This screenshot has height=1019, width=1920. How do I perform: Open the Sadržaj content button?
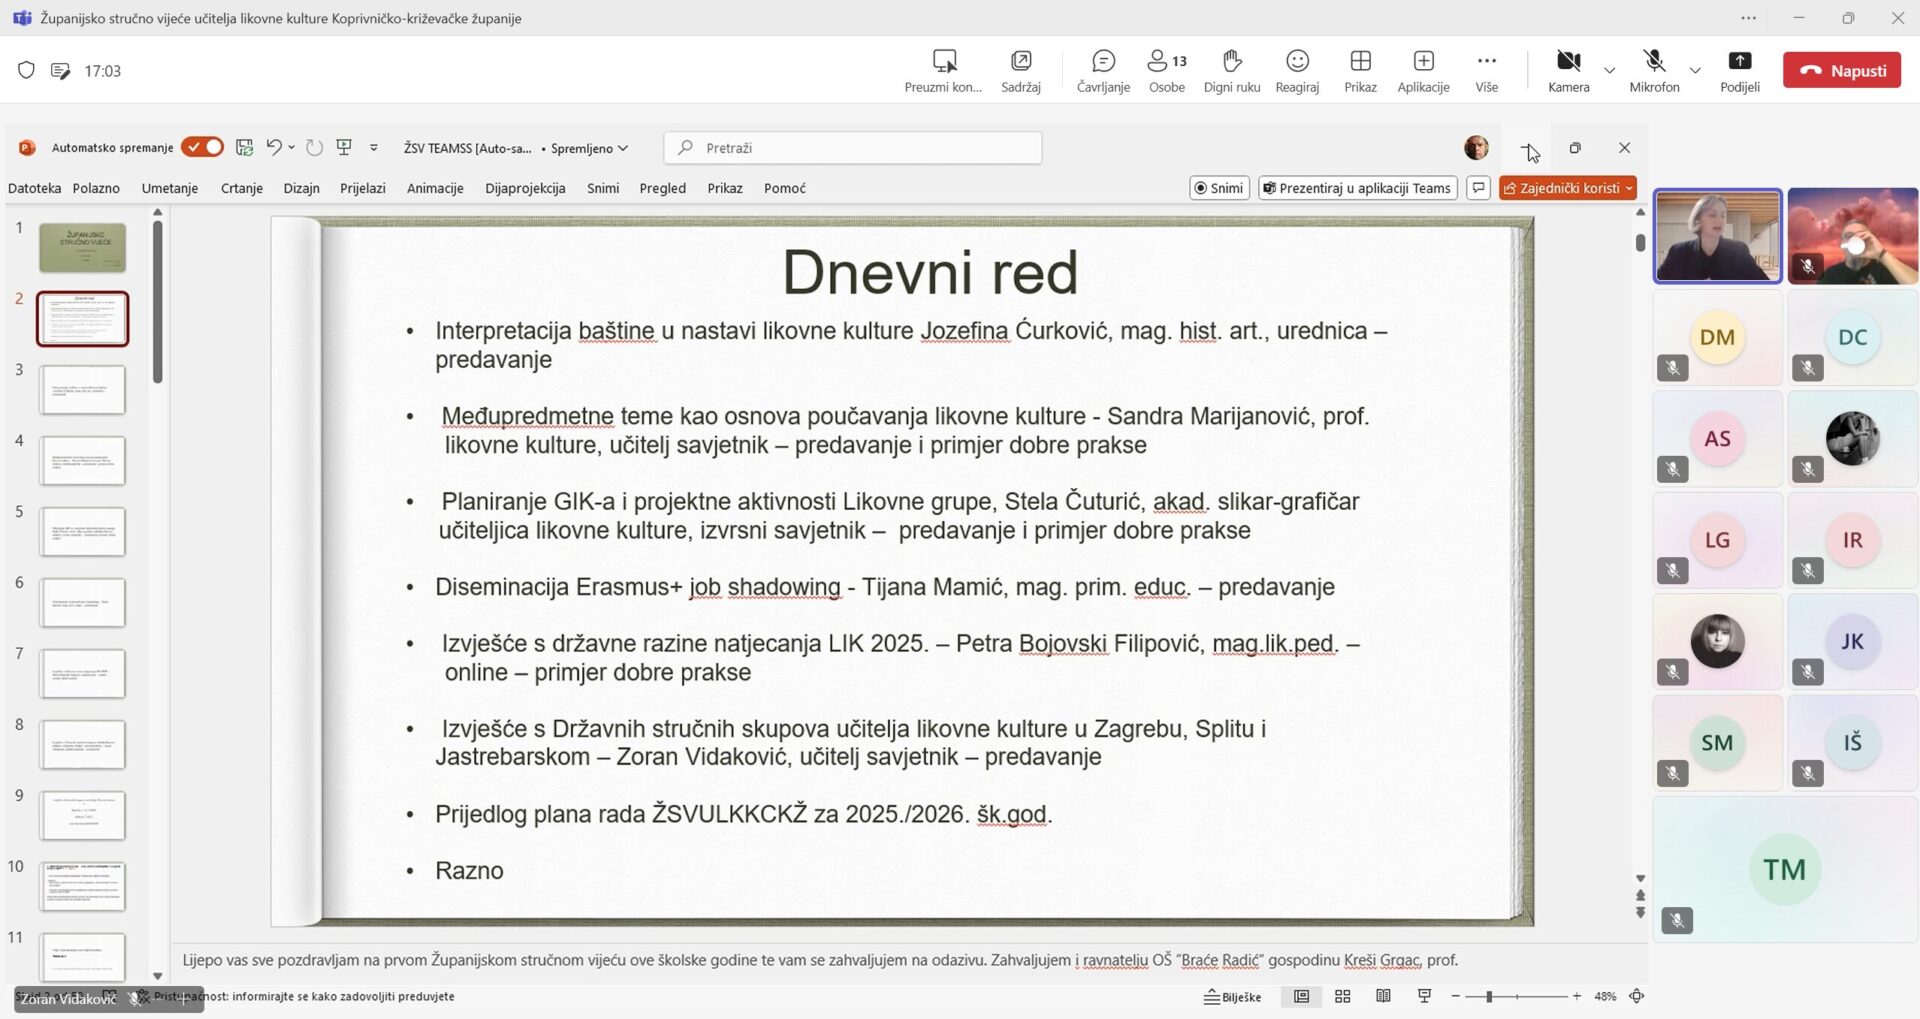1021,71
